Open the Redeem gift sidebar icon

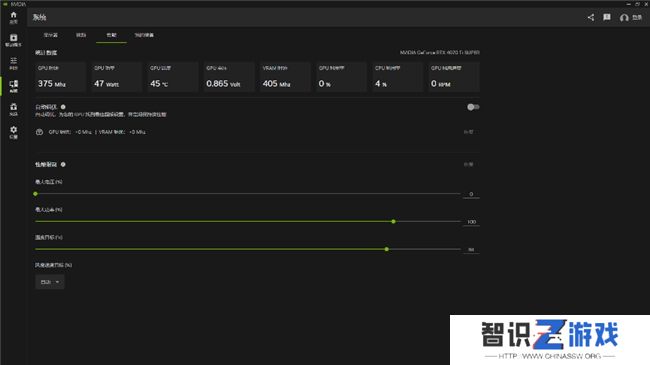tap(13, 109)
